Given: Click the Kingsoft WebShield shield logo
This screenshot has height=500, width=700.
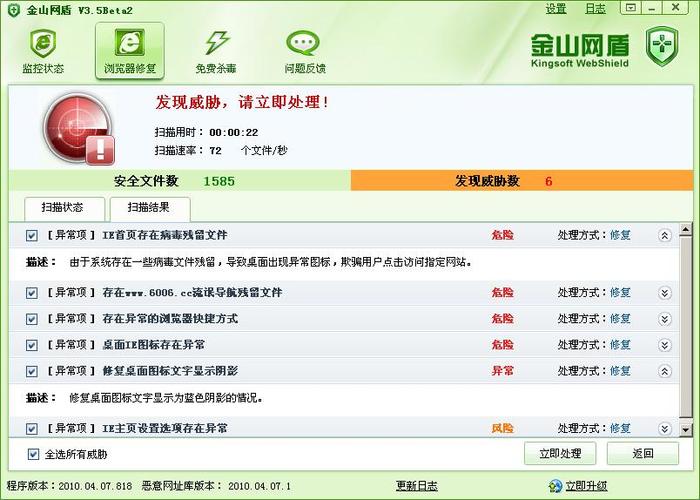Looking at the screenshot, I should (x=662, y=46).
